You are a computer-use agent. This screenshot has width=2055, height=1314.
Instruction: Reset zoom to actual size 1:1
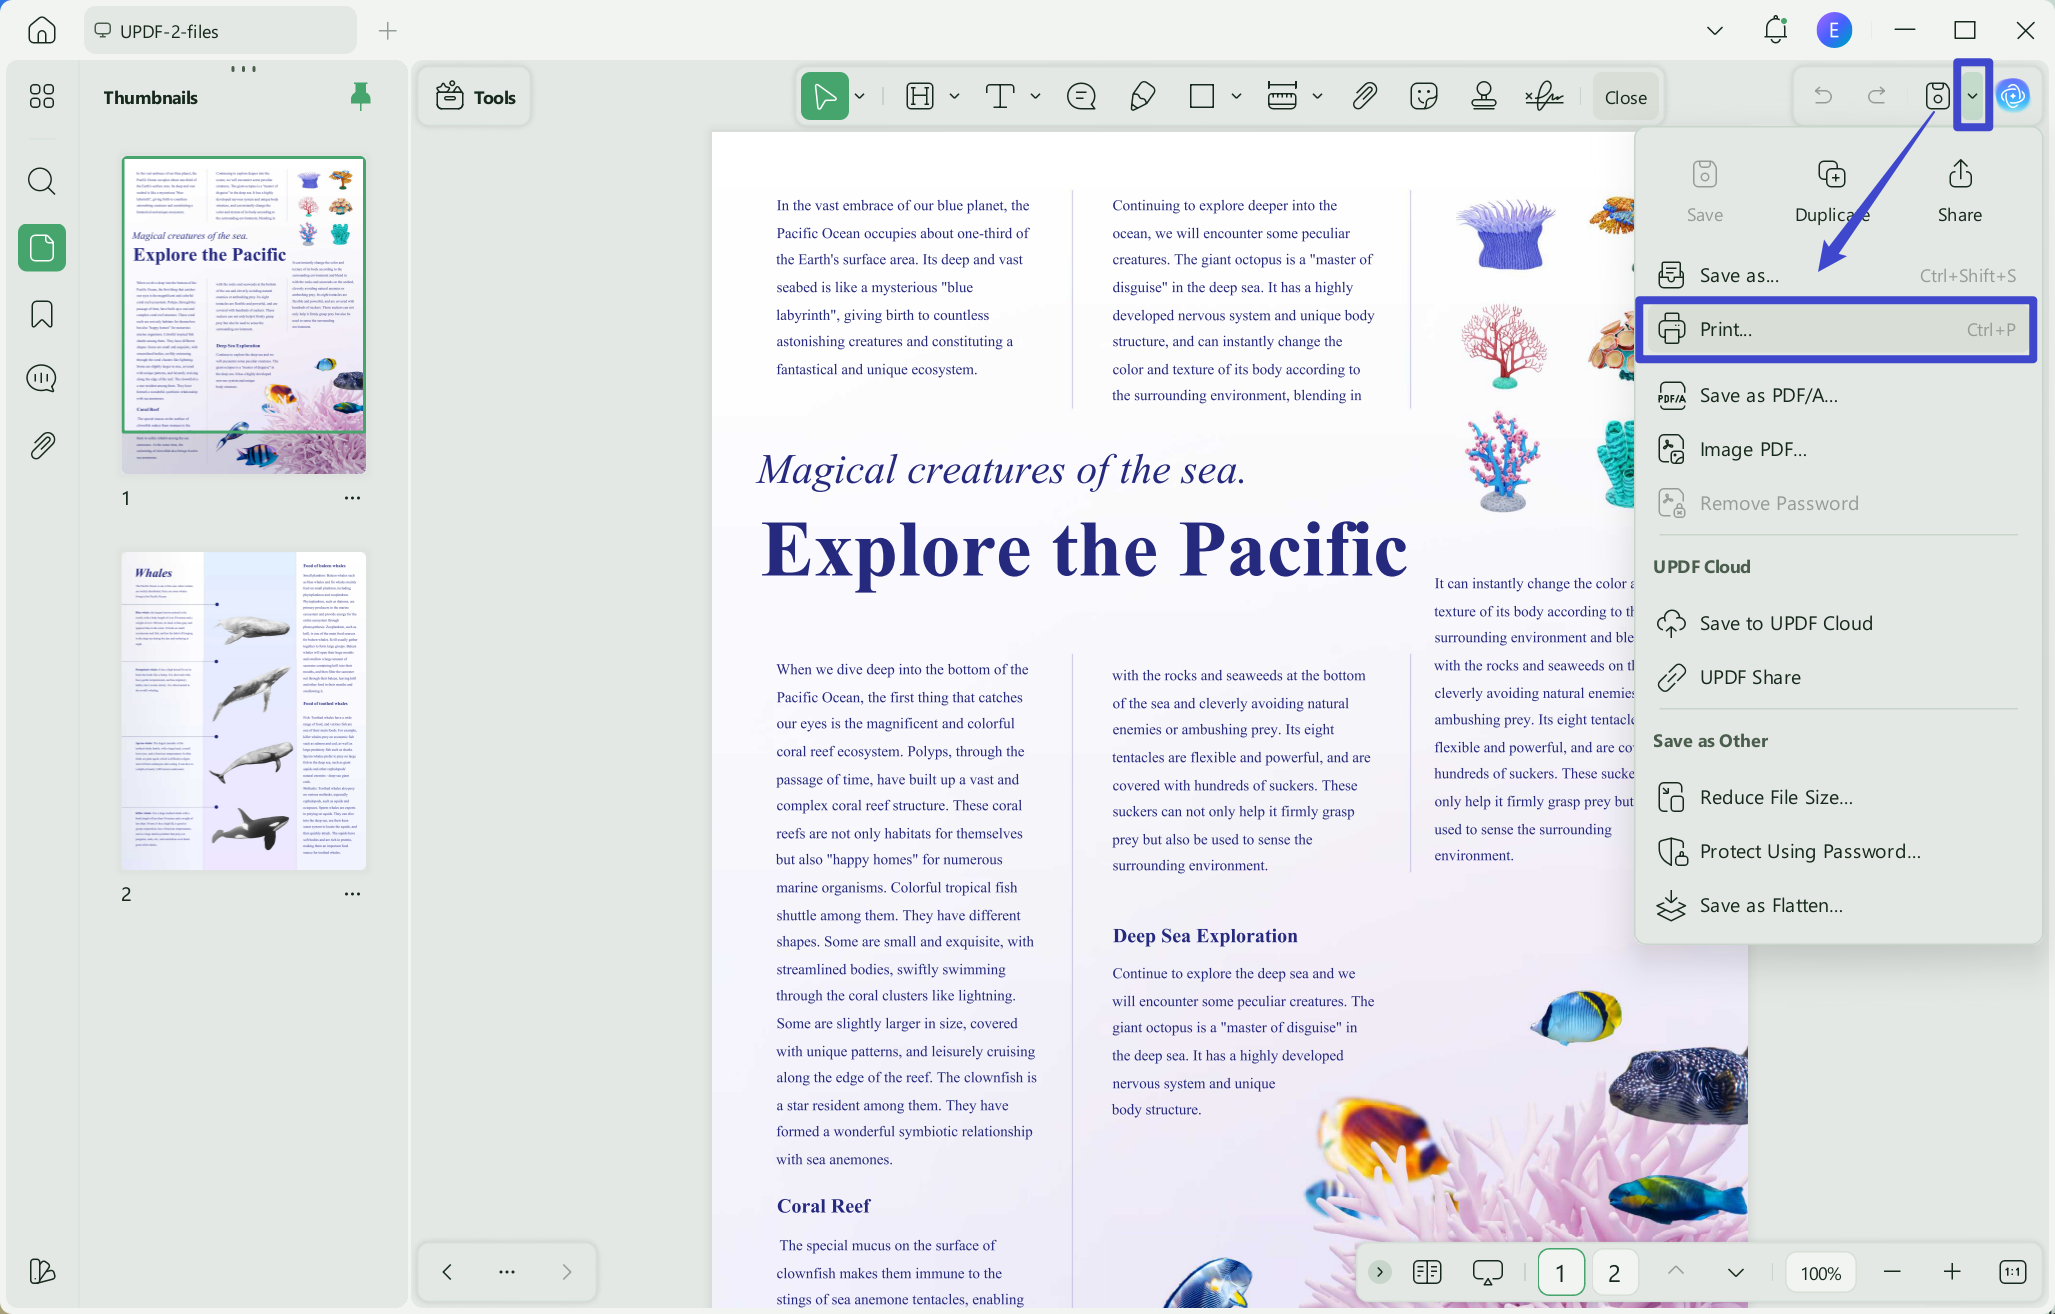2013,1271
